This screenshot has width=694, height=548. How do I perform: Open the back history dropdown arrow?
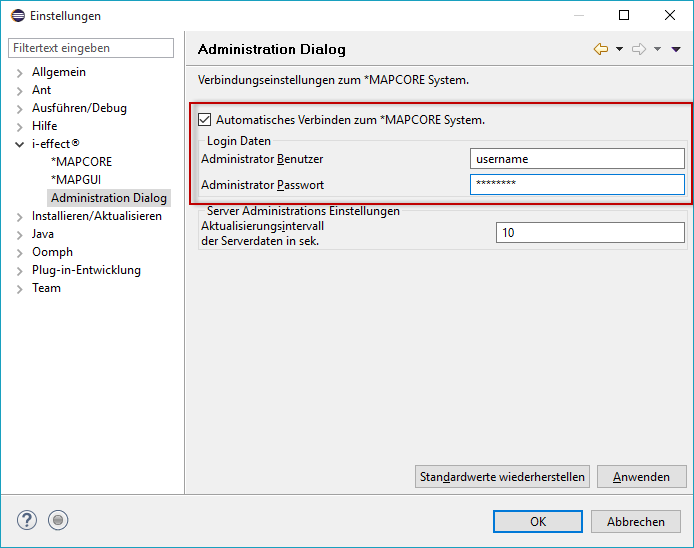pos(619,49)
